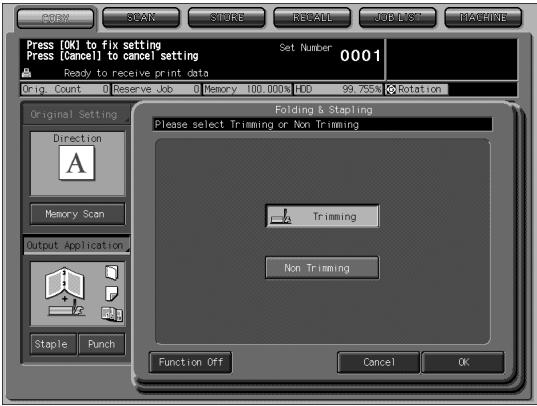Click the Function Off button

191,362
